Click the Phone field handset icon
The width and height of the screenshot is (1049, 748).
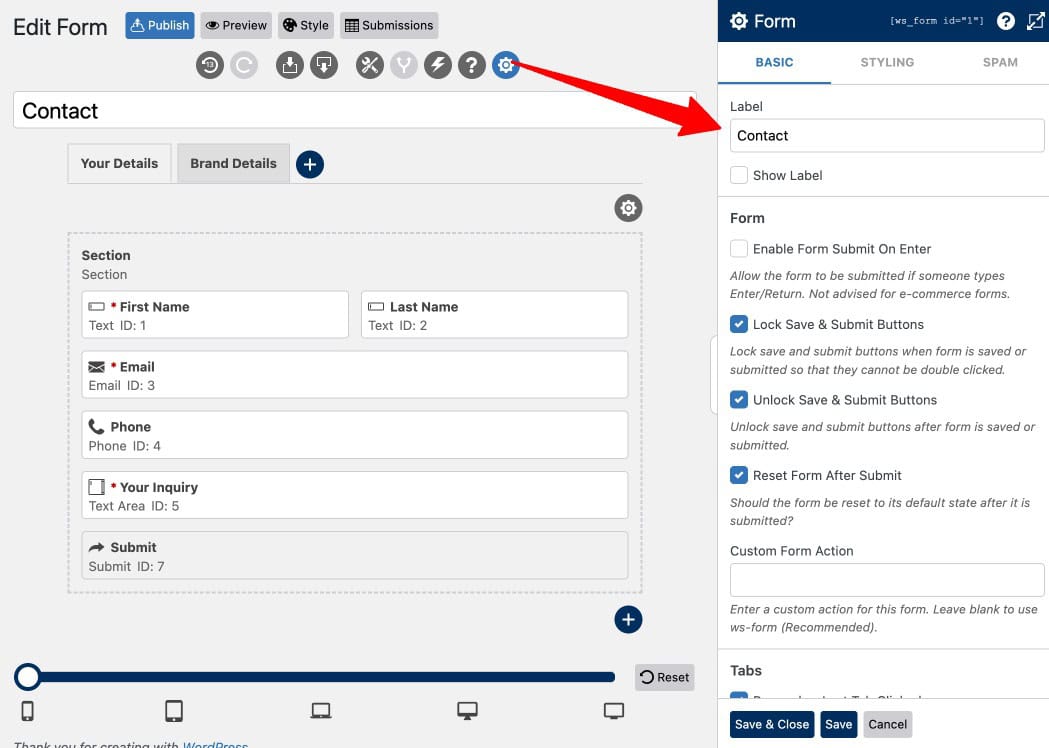click(x=96, y=426)
